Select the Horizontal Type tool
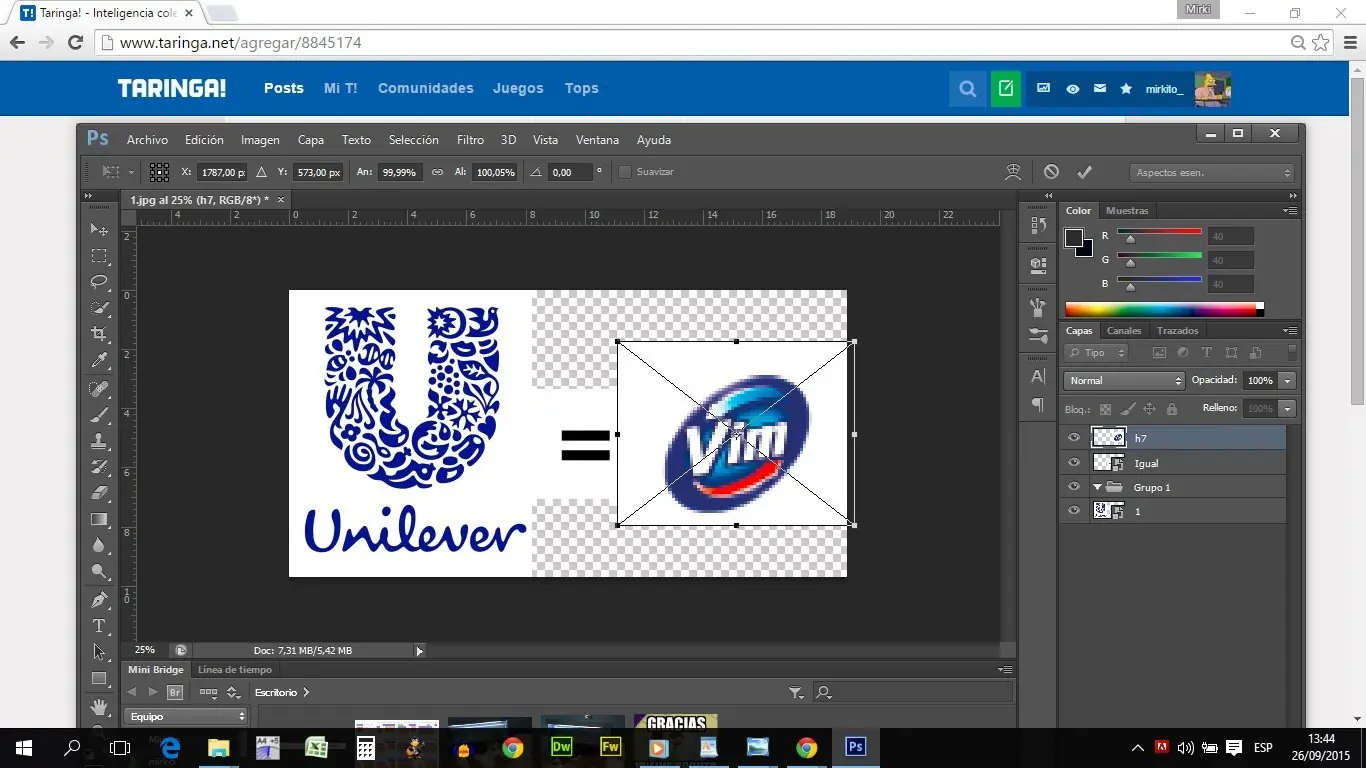Viewport: 1366px width, 768px height. tap(99, 626)
